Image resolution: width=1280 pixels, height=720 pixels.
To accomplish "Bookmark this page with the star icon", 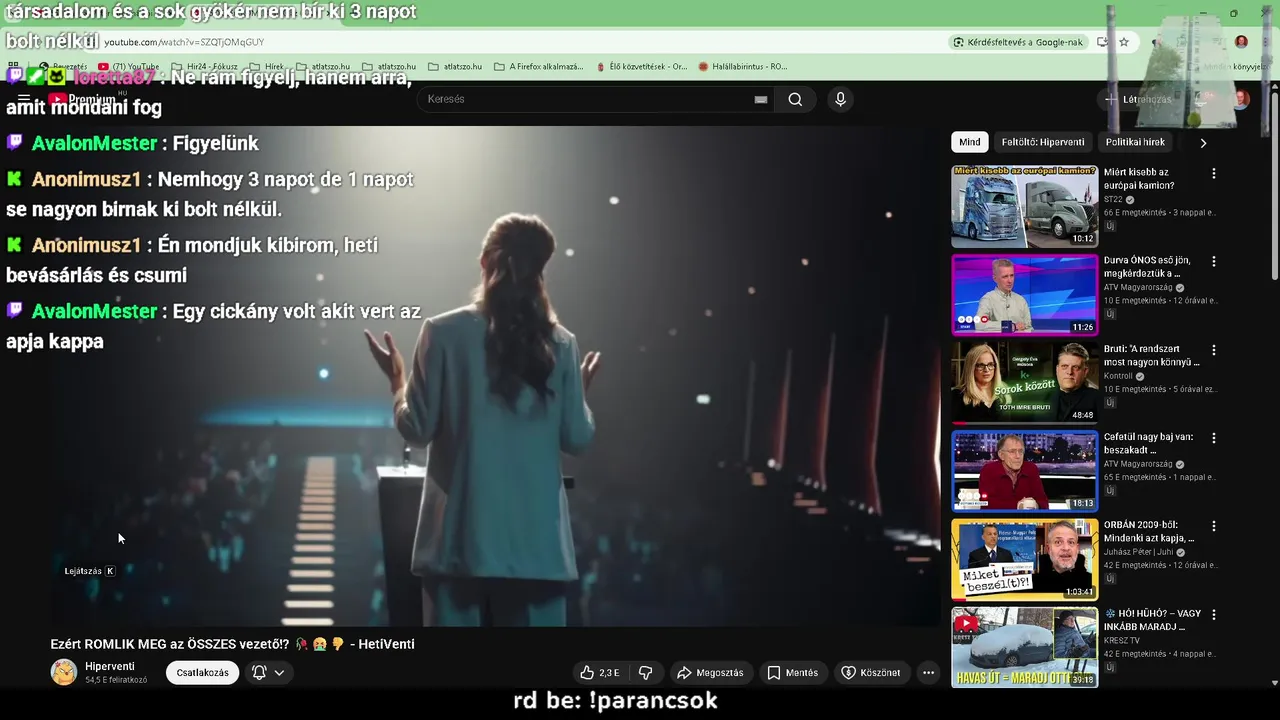I will pos(1124,42).
